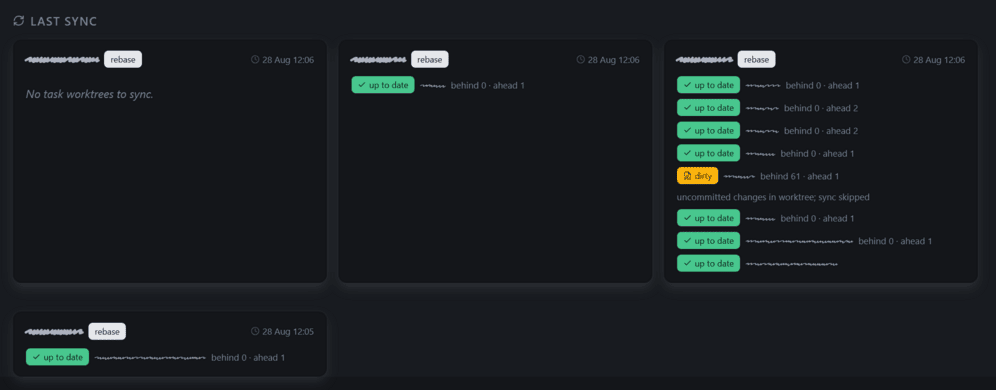Click the clock icon beside 28 Aug 12:05
The width and height of the screenshot is (996, 390).
click(x=255, y=332)
